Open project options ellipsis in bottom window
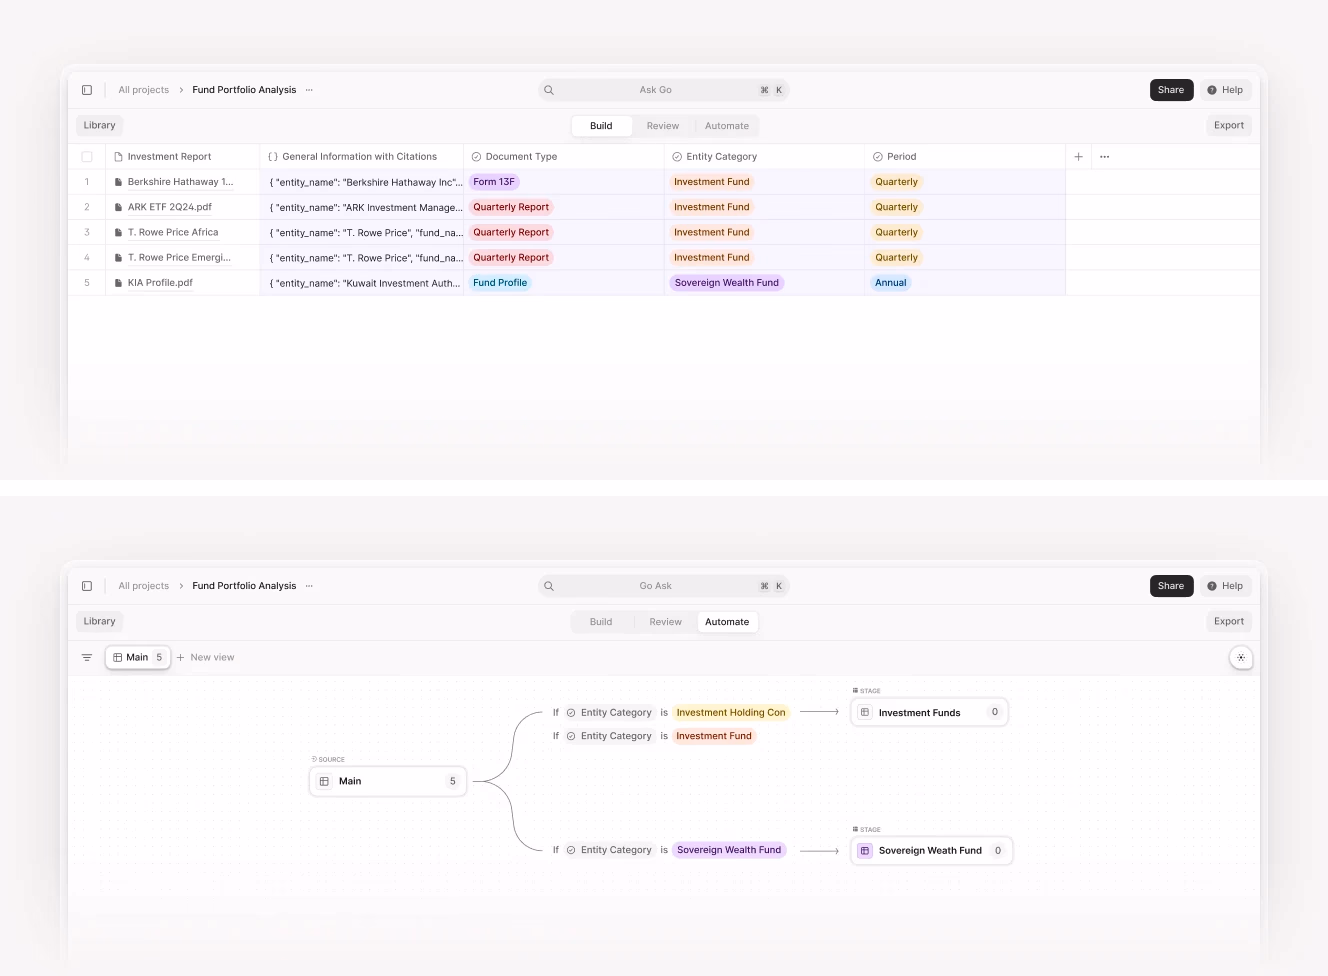This screenshot has width=1328, height=976. 309,586
